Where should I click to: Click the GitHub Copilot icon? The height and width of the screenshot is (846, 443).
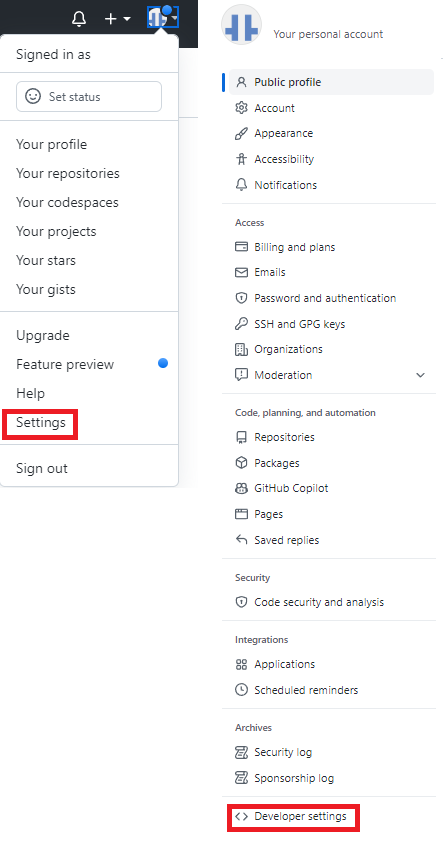tap(241, 488)
